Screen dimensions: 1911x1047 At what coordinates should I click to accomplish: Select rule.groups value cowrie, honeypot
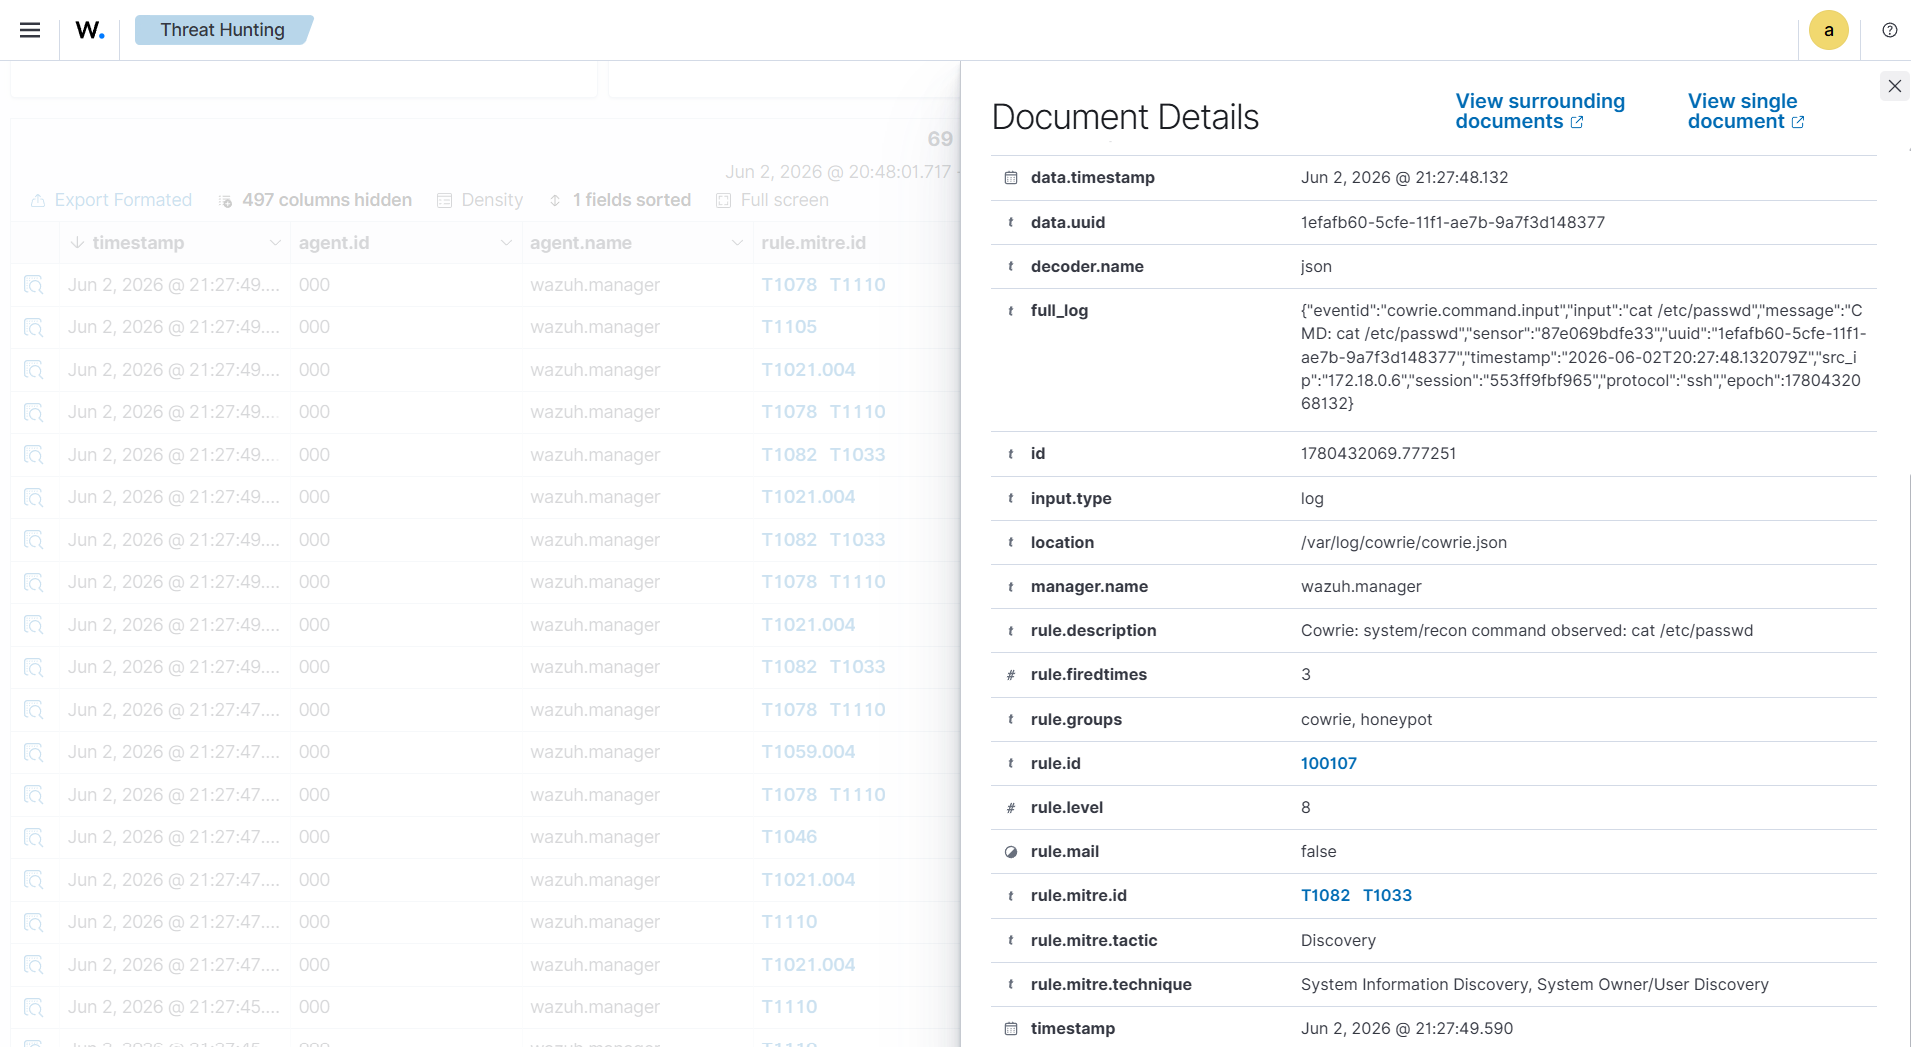[1366, 719]
